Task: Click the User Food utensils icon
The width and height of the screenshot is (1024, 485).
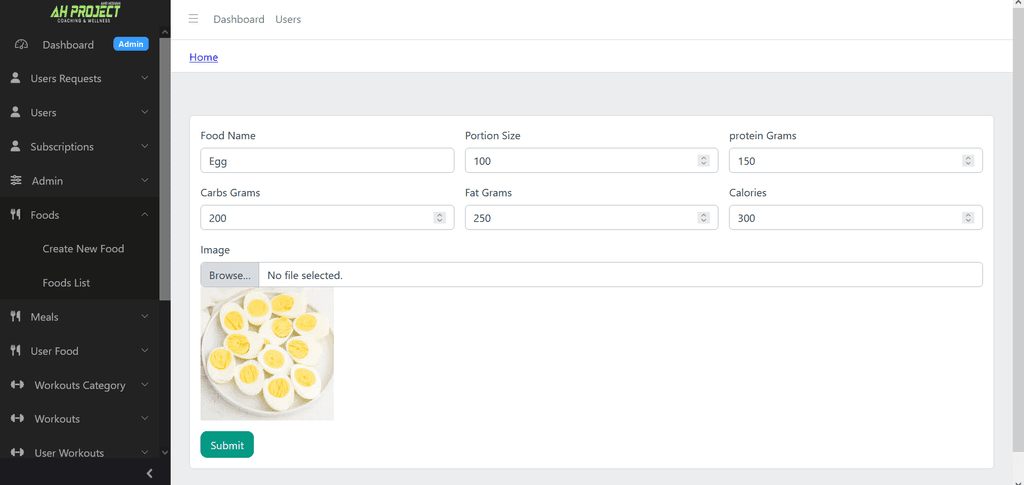Action: pos(16,351)
